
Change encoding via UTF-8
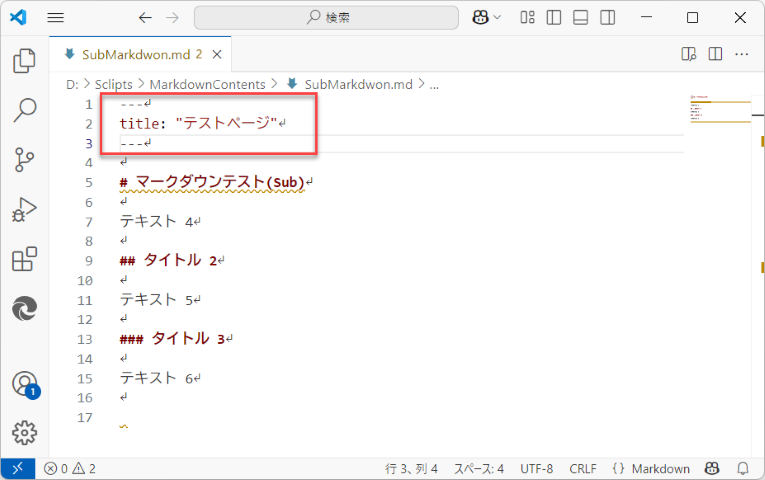point(537,469)
